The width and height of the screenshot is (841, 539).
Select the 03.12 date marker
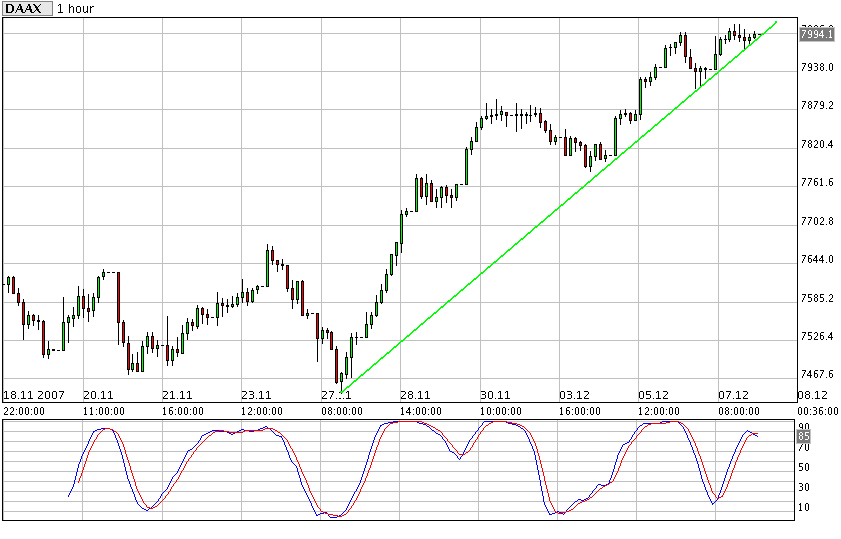[574, 395]
